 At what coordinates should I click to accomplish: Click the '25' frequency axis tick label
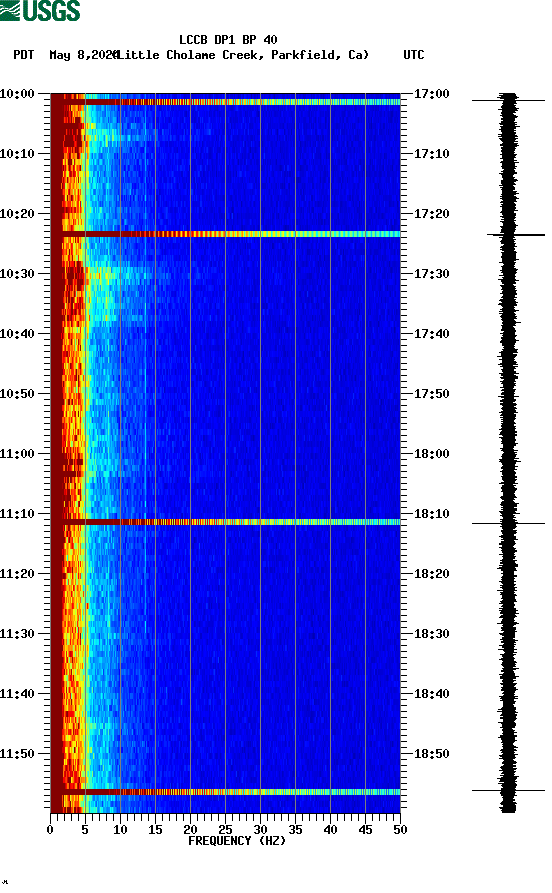[x=226, y=830]
